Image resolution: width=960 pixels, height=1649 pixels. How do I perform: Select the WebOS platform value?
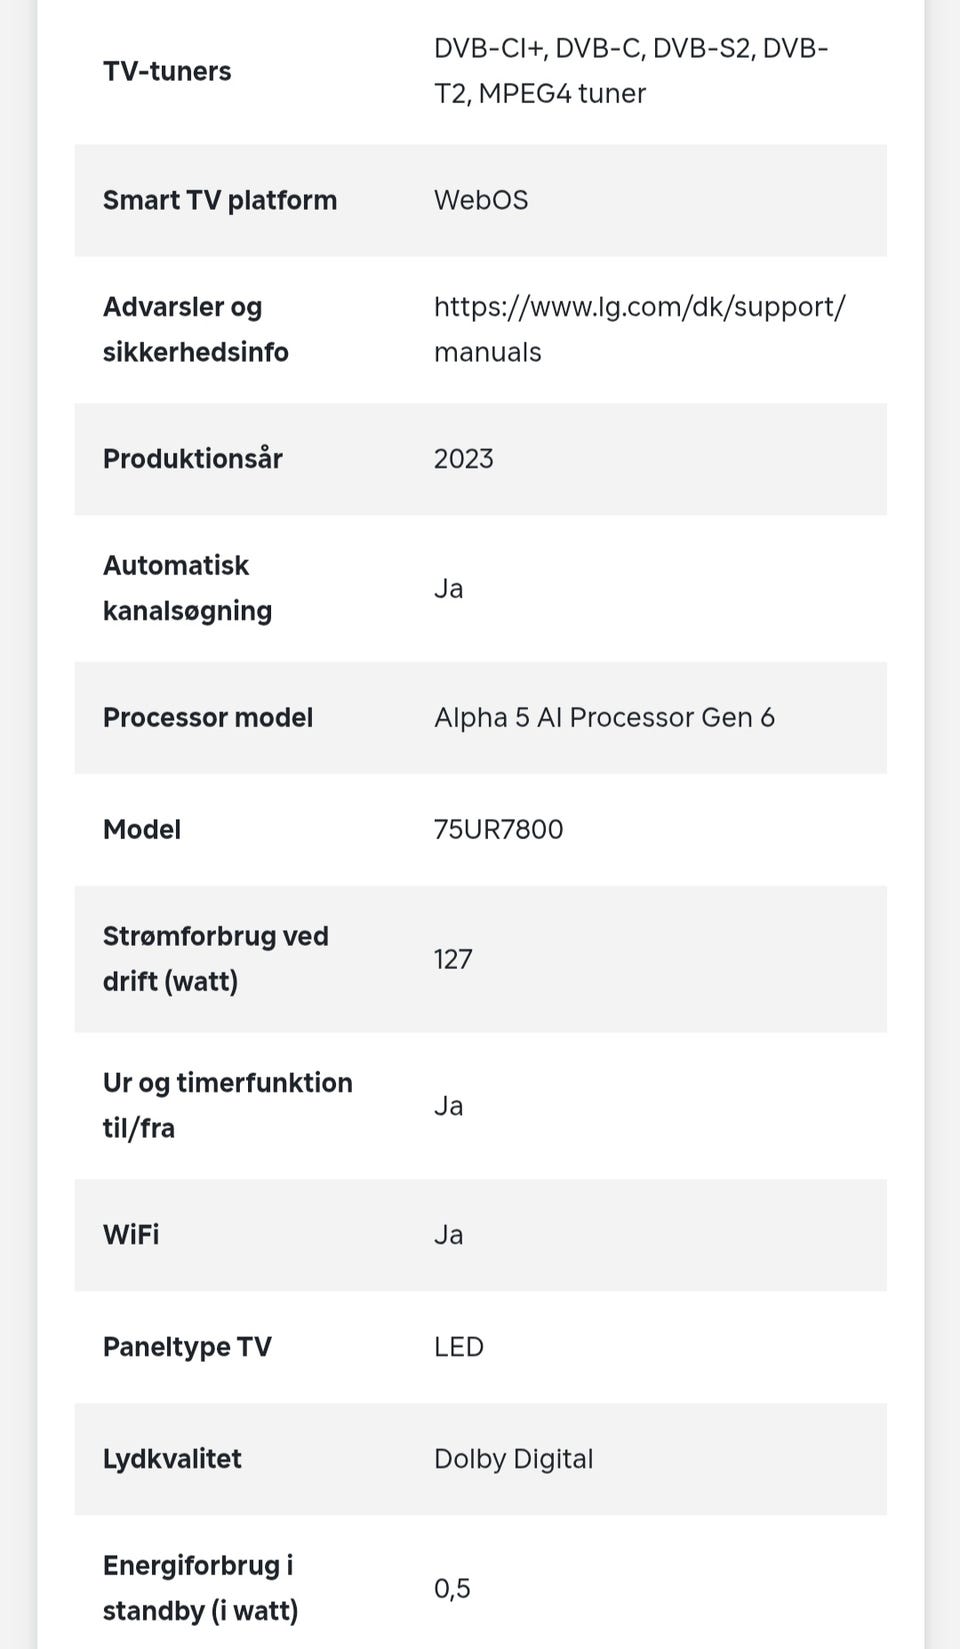click(x=481, y=200)
